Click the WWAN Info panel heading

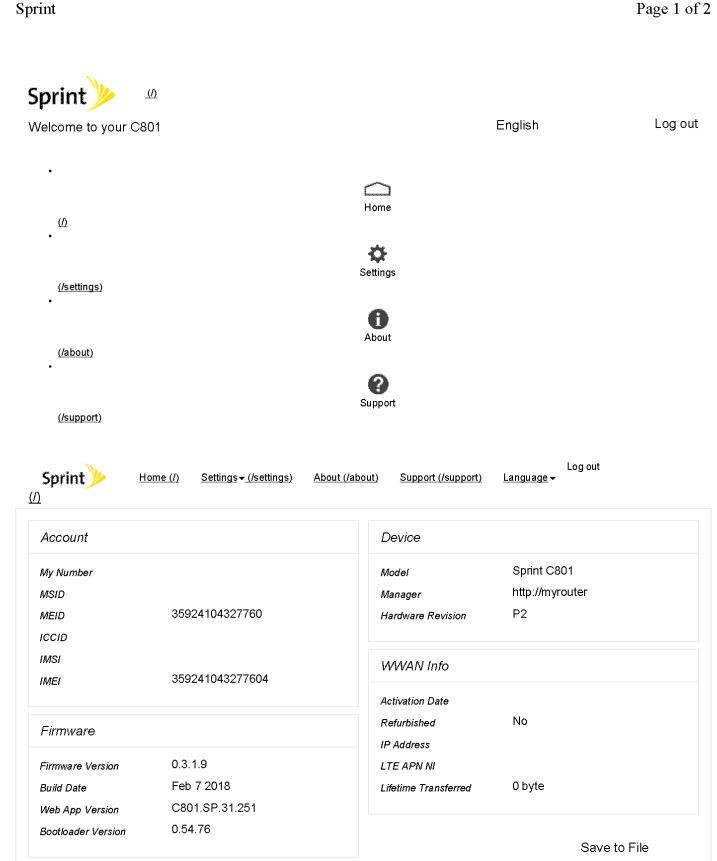coord(414,666)
